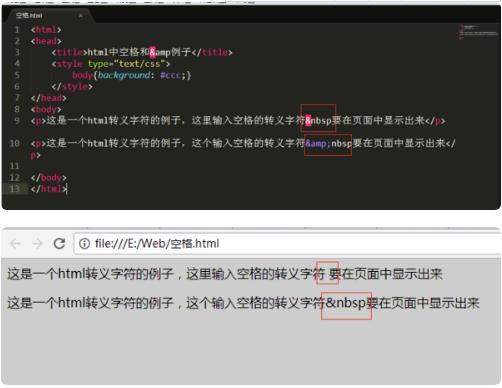The width and height of the screenshot is (502, 388).
Task: Click &nbsp in the line 9 code
Action: coord(318,120)
